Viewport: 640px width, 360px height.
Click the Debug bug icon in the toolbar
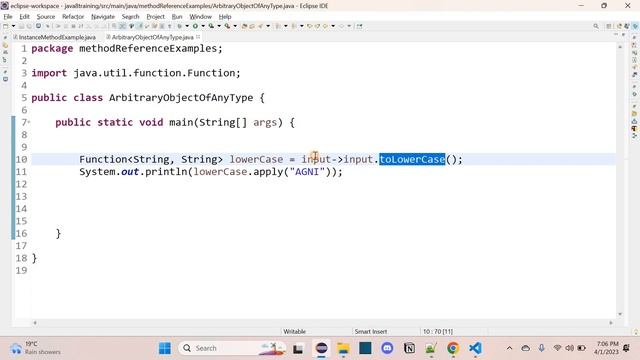(x=179, y=26)
